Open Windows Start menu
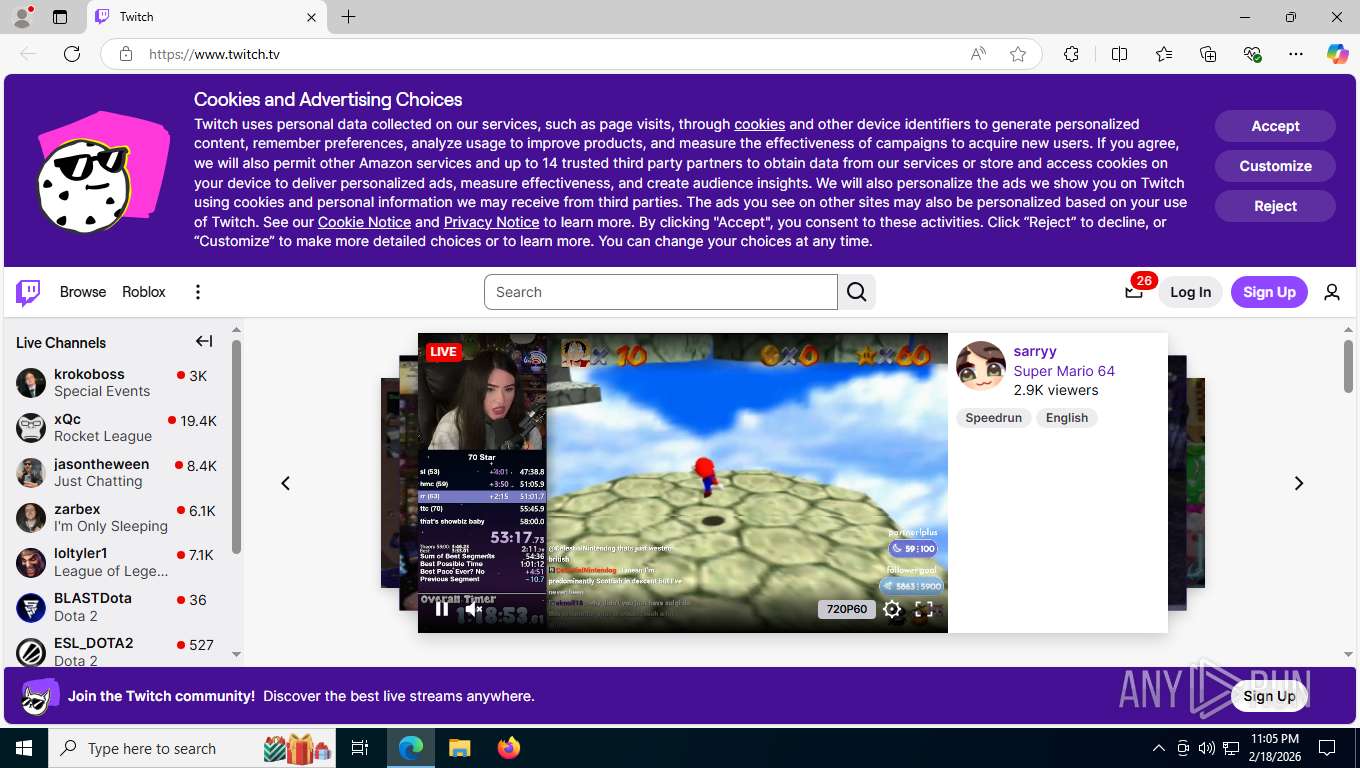The width and height of the screenshot is (1360, 768). point(24,748)
